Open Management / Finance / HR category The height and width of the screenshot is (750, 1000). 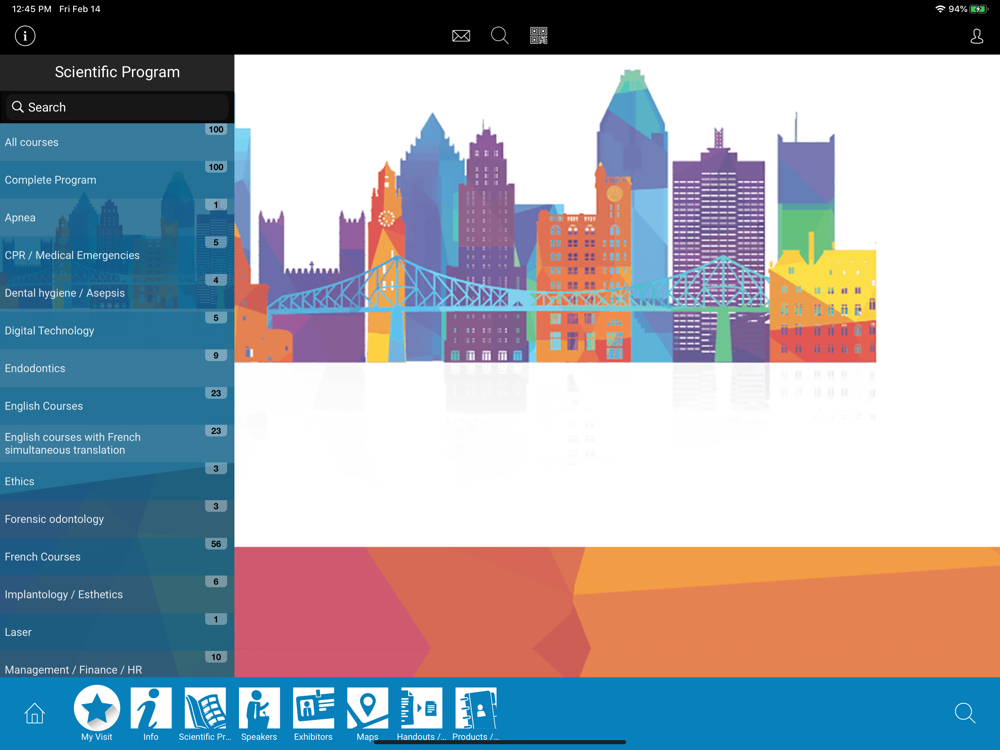[117, 664]
